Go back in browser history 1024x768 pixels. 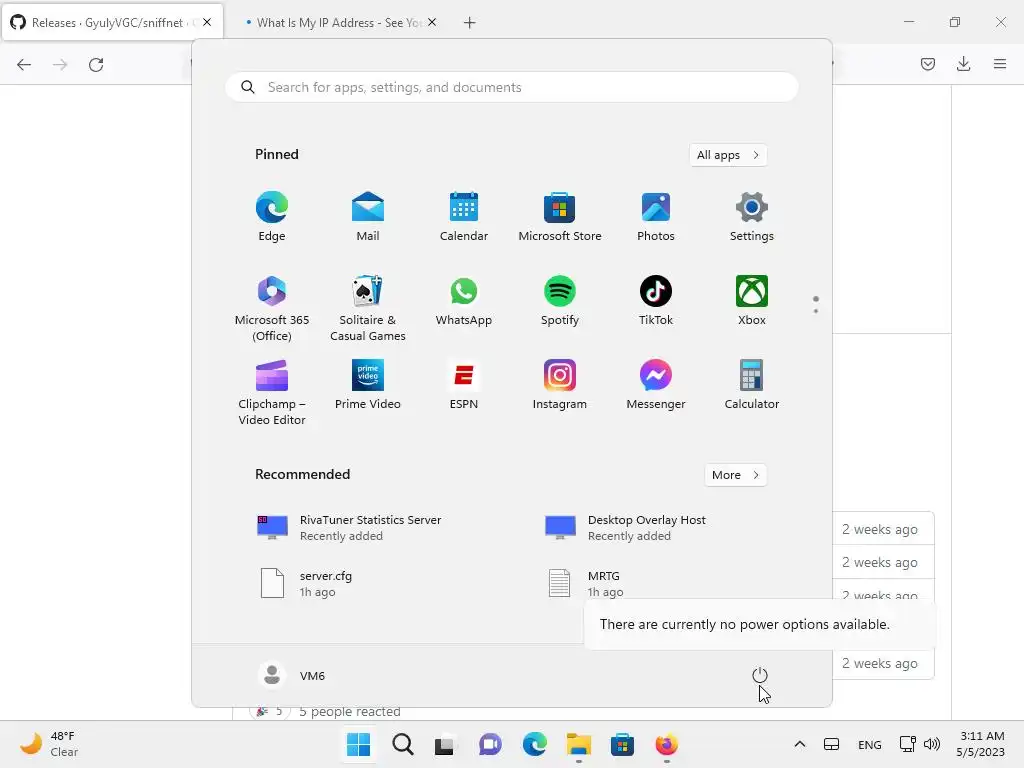coord(24,65)
